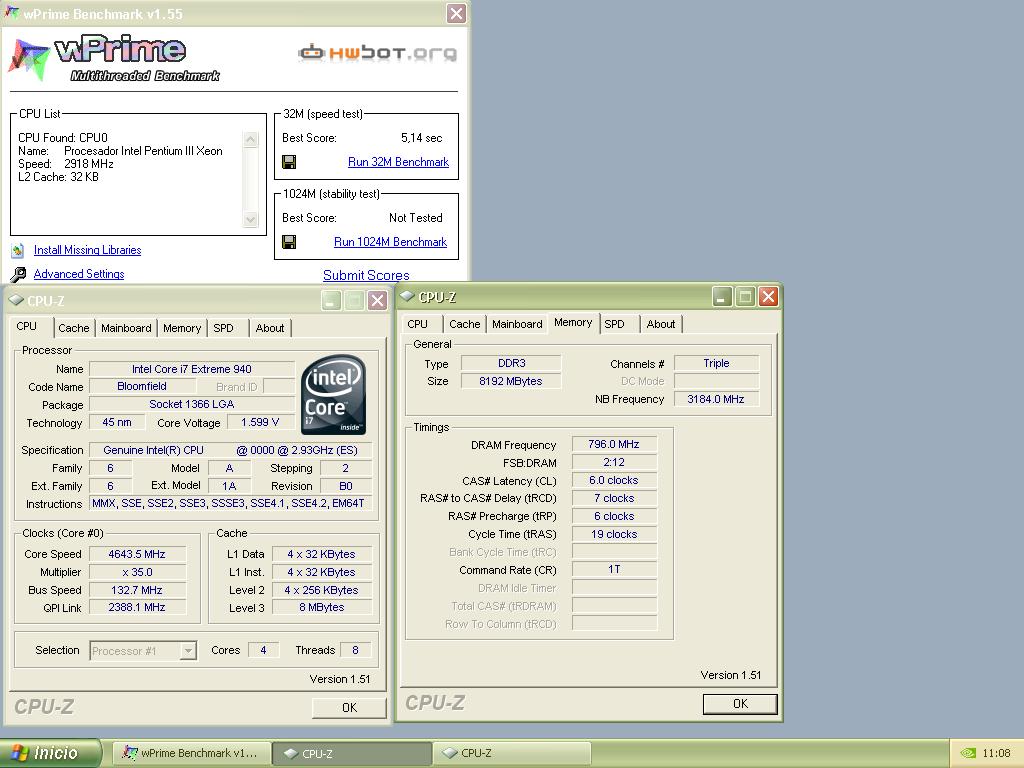This screenshot has height=768, width=1024.
Task: Open the Inicio start button
Action: [x=51, y=753]
